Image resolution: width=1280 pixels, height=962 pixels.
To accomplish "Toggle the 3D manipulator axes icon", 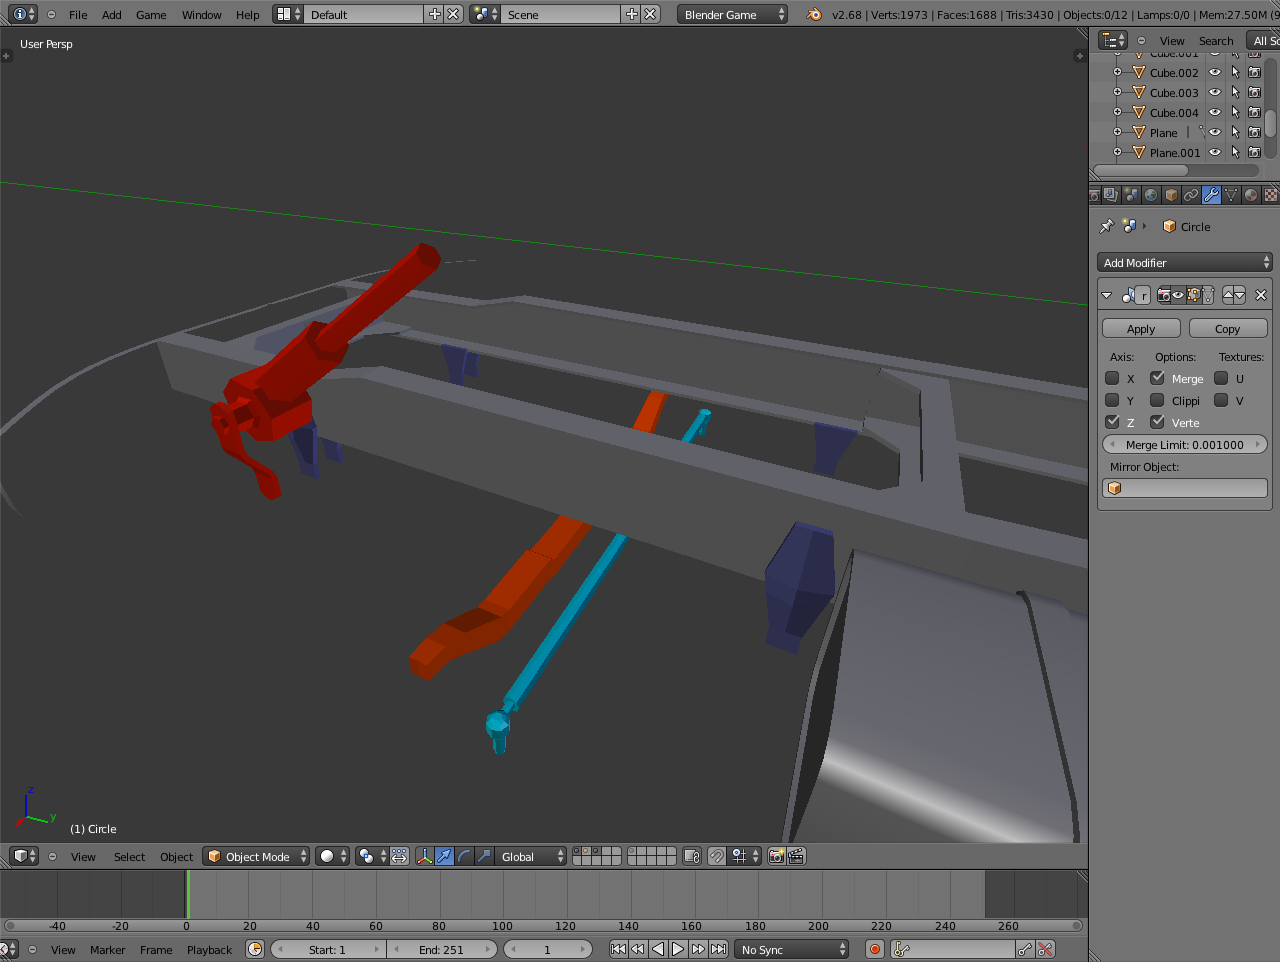I will (x=425, y=856).
